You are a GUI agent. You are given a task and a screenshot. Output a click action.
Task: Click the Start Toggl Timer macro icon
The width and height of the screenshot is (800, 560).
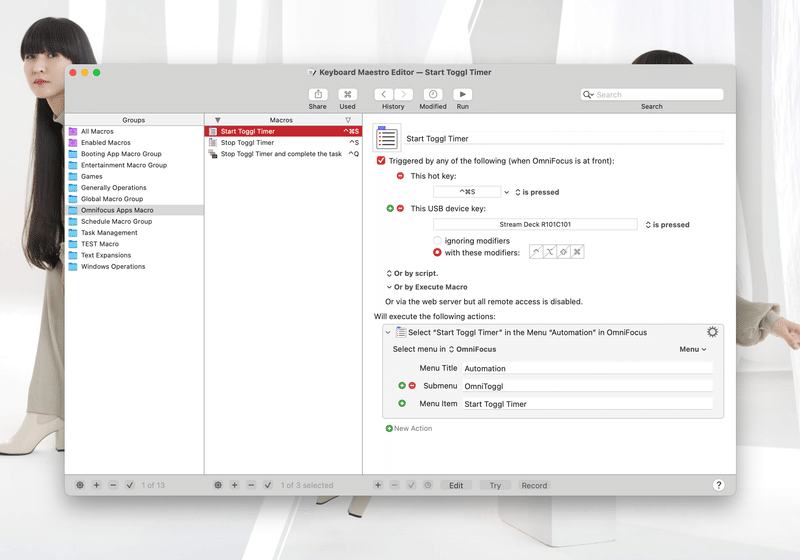387,138
